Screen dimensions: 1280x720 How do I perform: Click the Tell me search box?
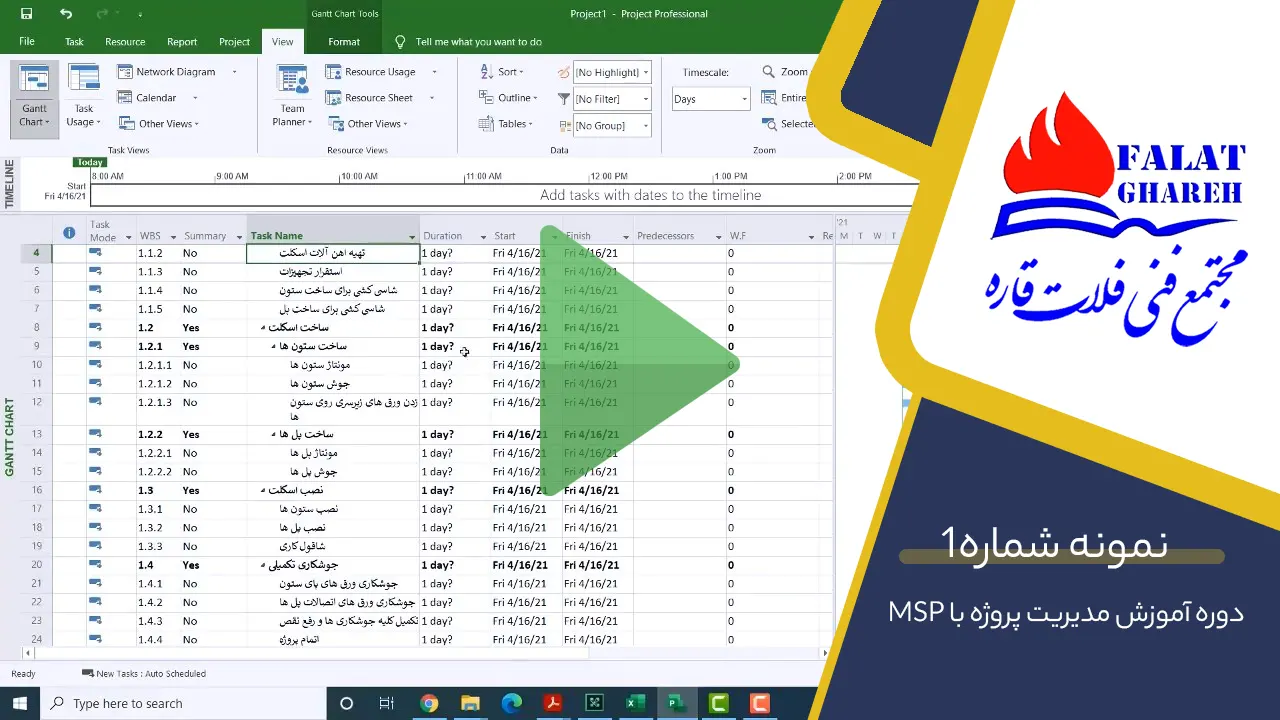click(478, 42)
